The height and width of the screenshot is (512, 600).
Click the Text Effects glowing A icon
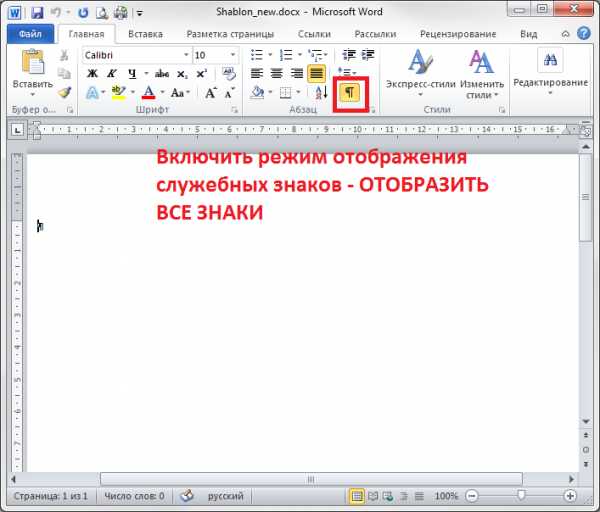click(92, 93)
